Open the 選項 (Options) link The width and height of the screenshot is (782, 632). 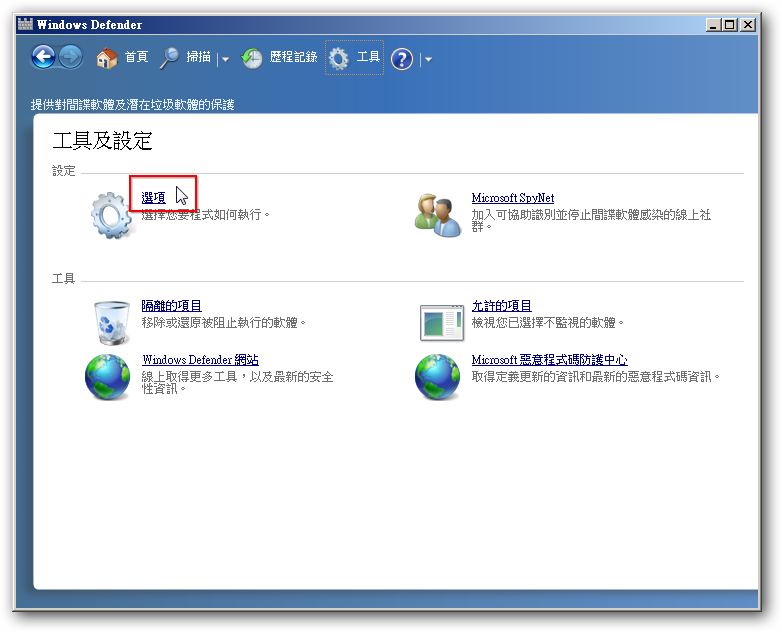pos(153,198)
